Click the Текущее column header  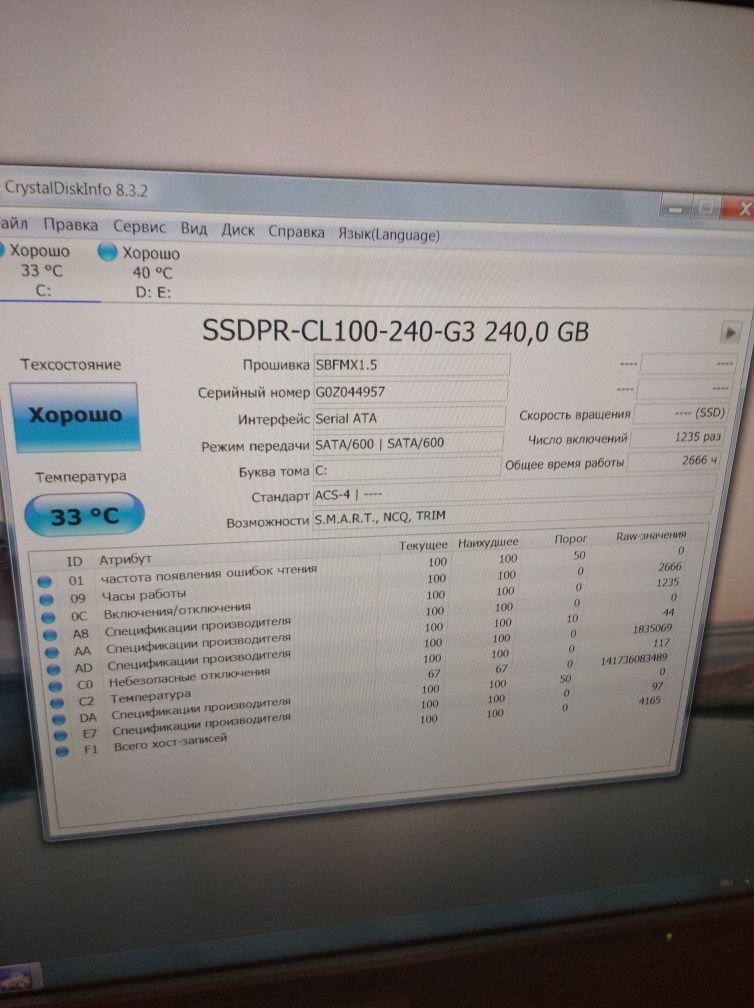(423, 544)
